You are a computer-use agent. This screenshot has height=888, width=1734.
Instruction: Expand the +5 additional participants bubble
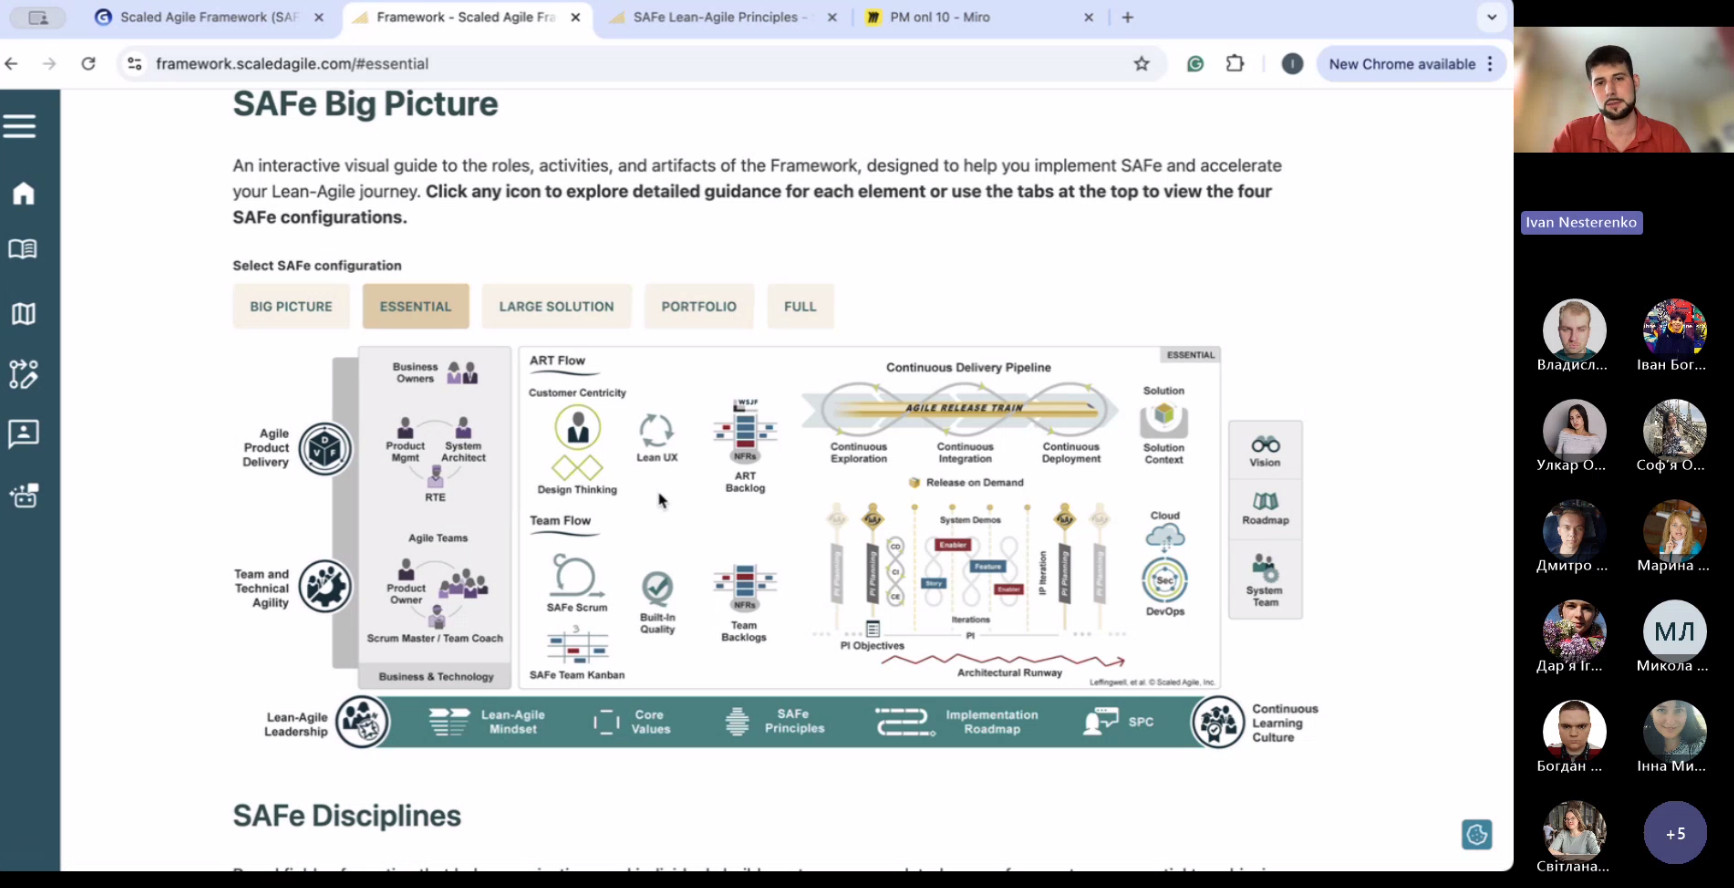coord(1675,833)
